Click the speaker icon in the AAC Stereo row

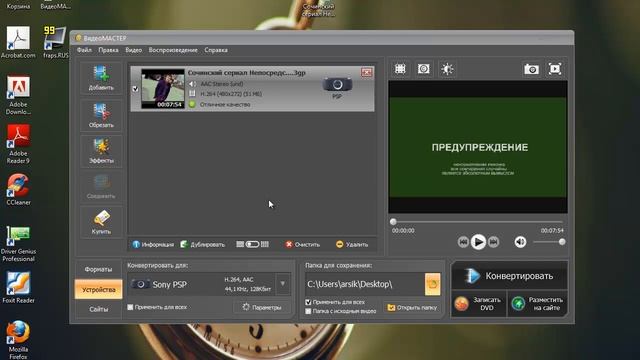pyautogui.click(x=192, y=84)
